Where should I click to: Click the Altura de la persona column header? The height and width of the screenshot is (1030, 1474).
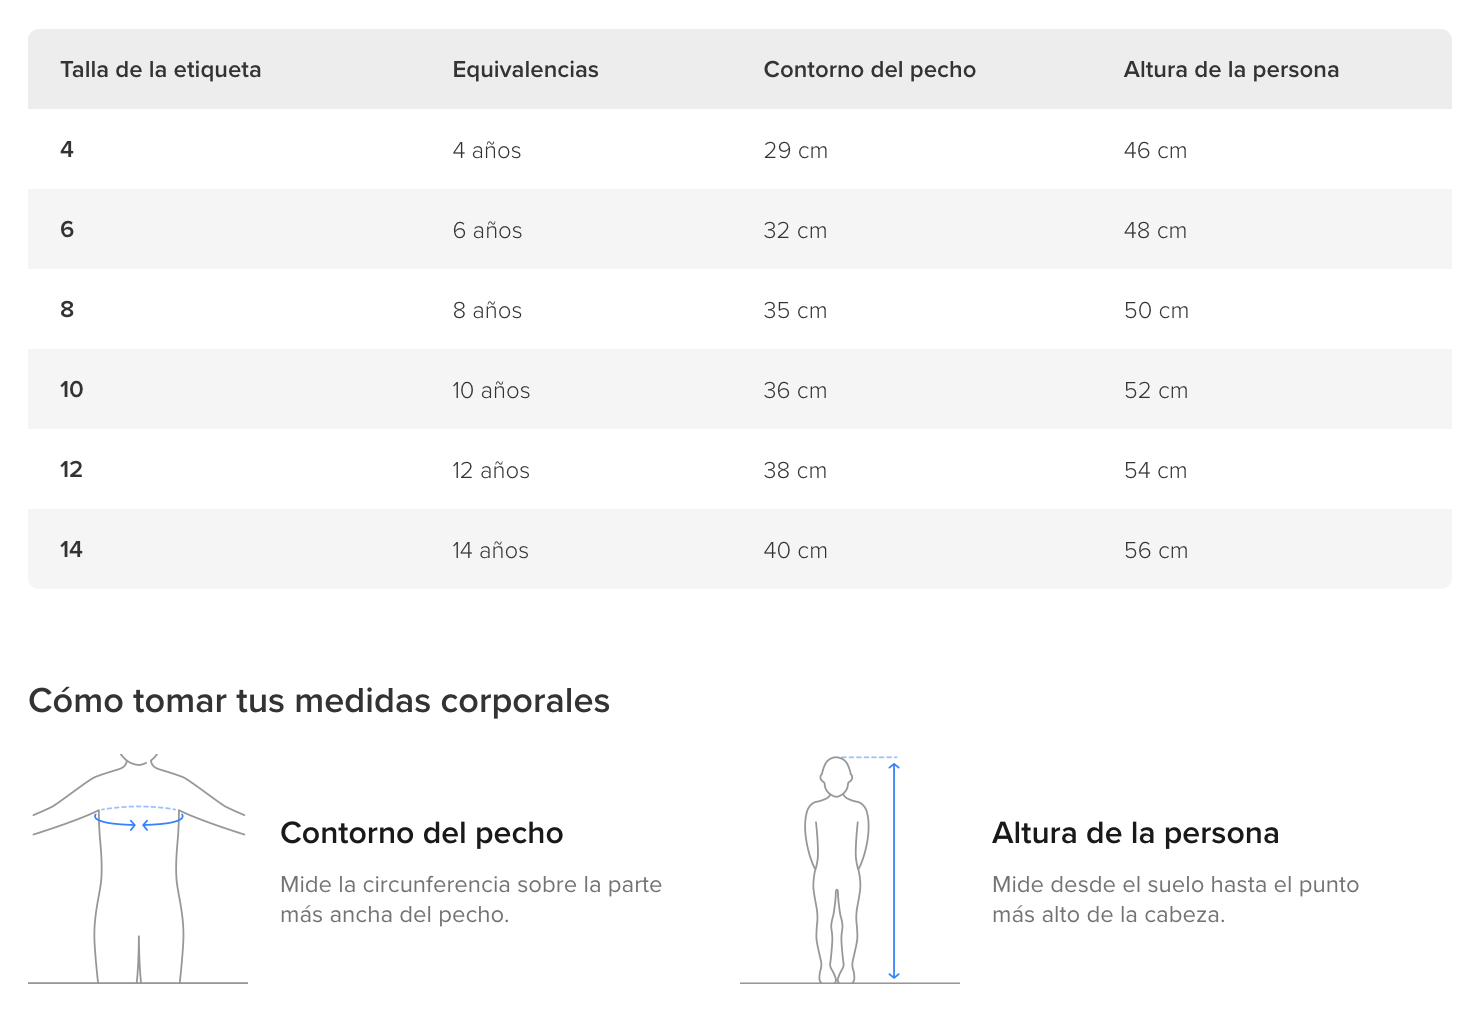1231,70
